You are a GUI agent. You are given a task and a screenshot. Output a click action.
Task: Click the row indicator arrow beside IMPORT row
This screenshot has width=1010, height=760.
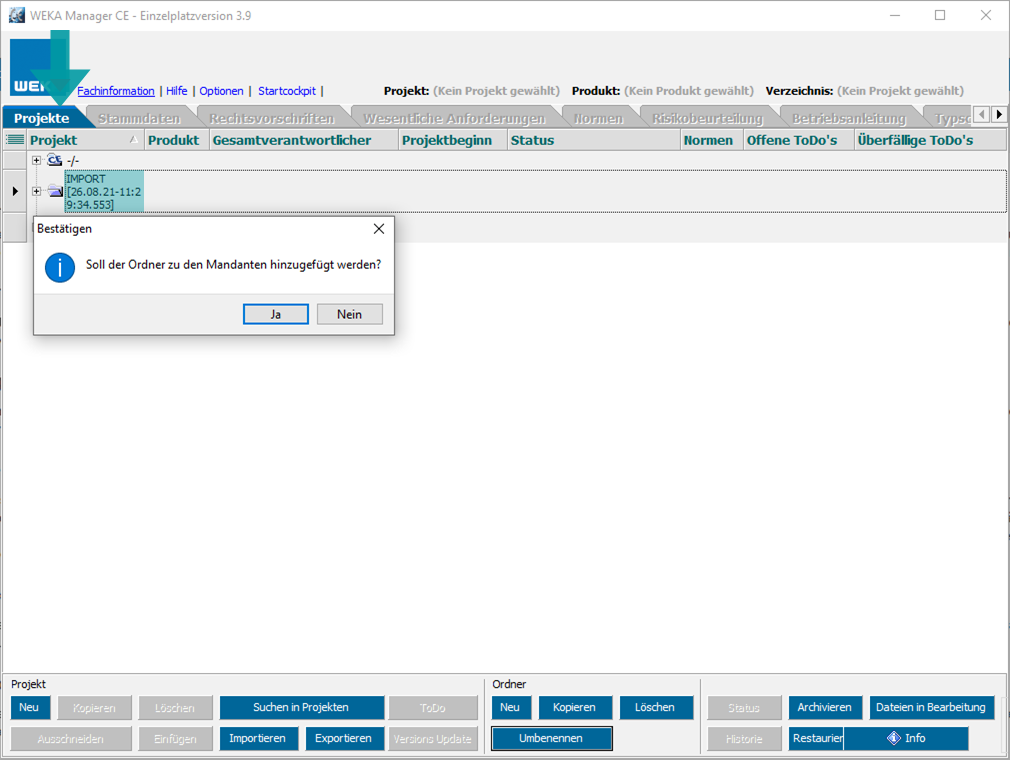click(x=15, y=191)
